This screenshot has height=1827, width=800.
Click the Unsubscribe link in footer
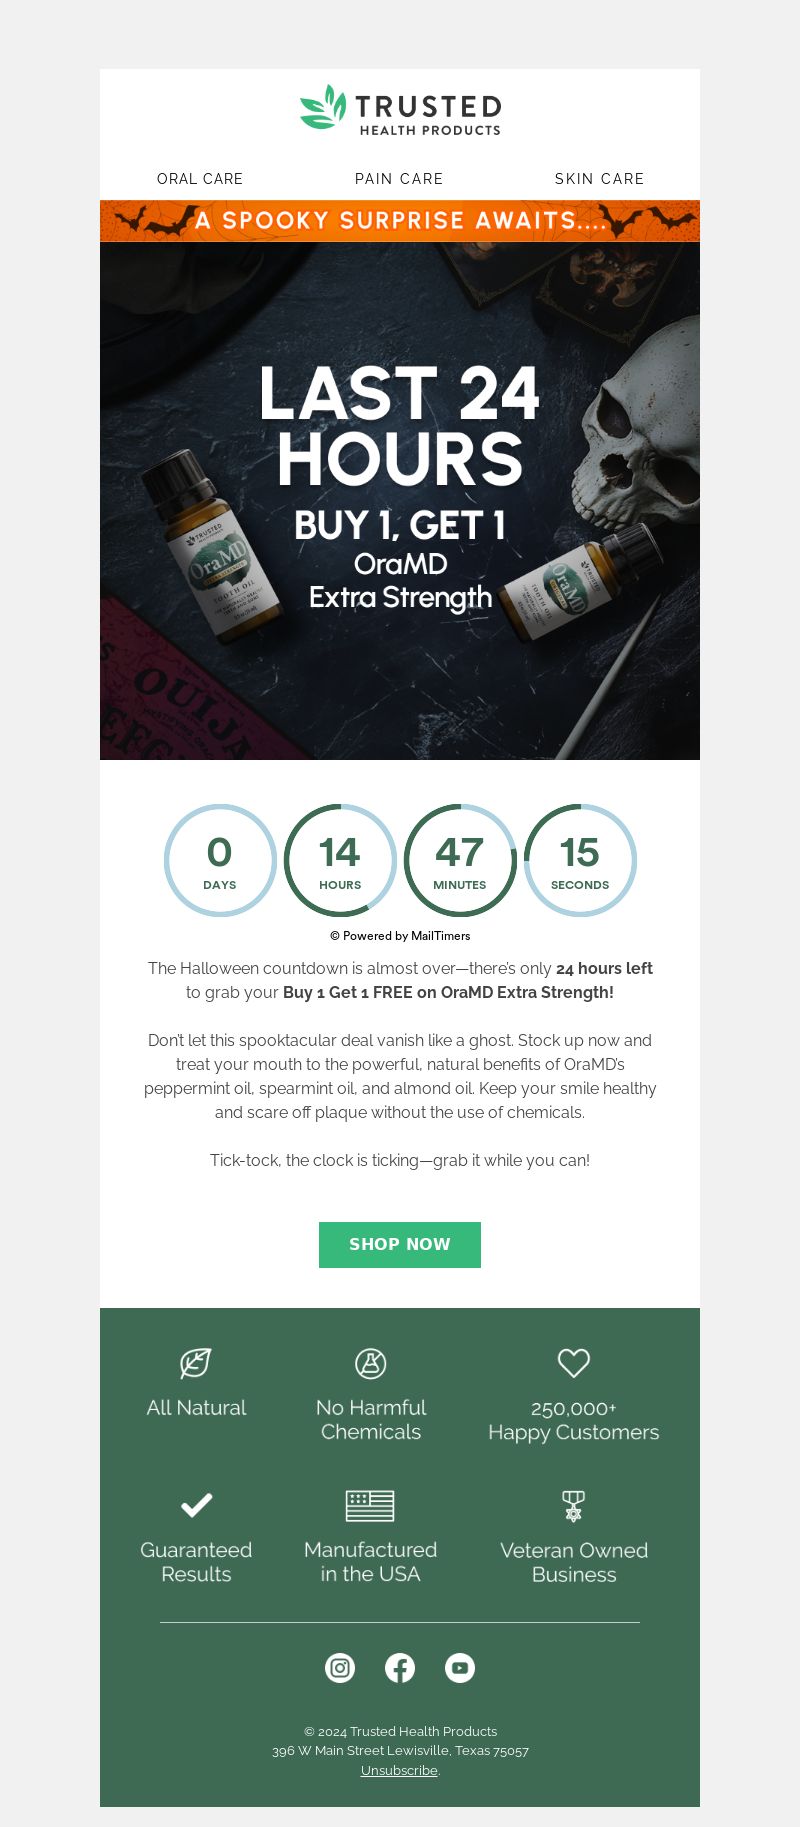coord(399,1770)
